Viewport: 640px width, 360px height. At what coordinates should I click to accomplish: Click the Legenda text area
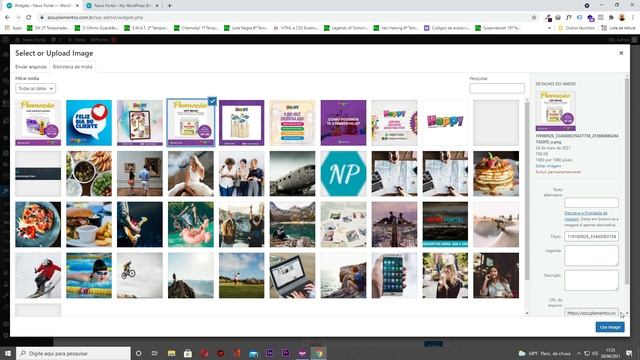[591, 256]
